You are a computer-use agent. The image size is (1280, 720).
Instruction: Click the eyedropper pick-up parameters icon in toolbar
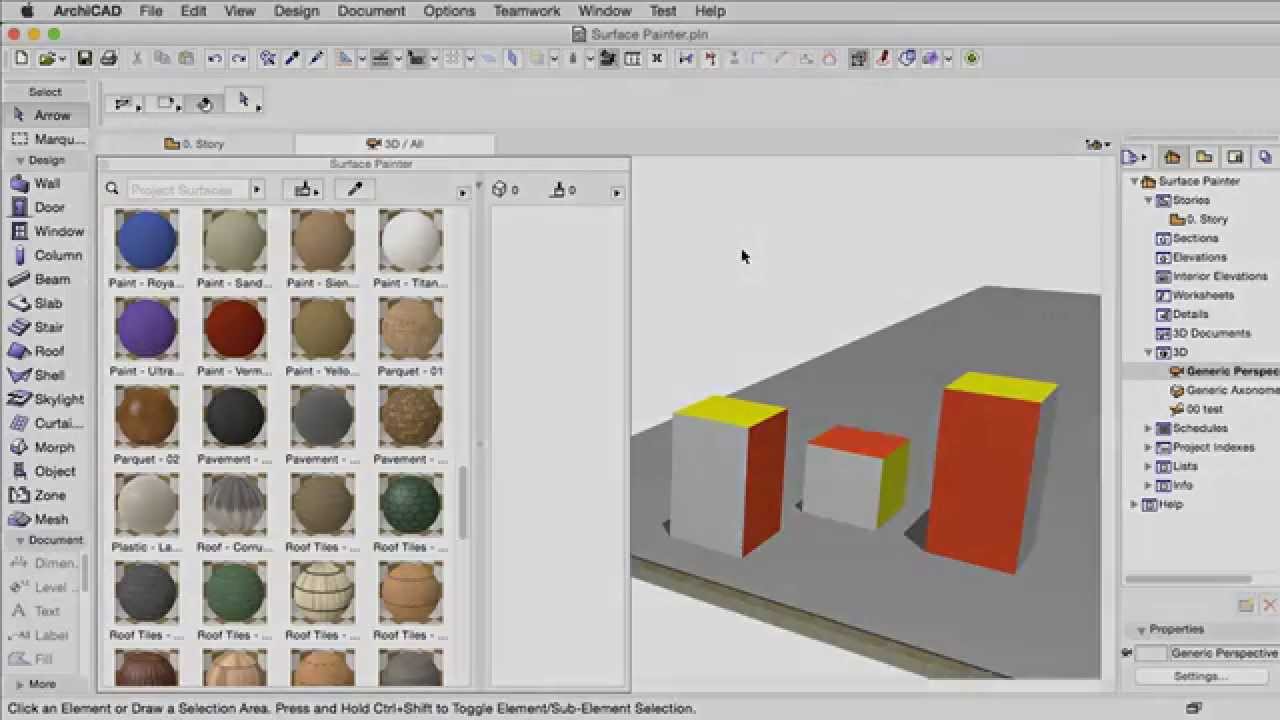[x=293, y=59]
